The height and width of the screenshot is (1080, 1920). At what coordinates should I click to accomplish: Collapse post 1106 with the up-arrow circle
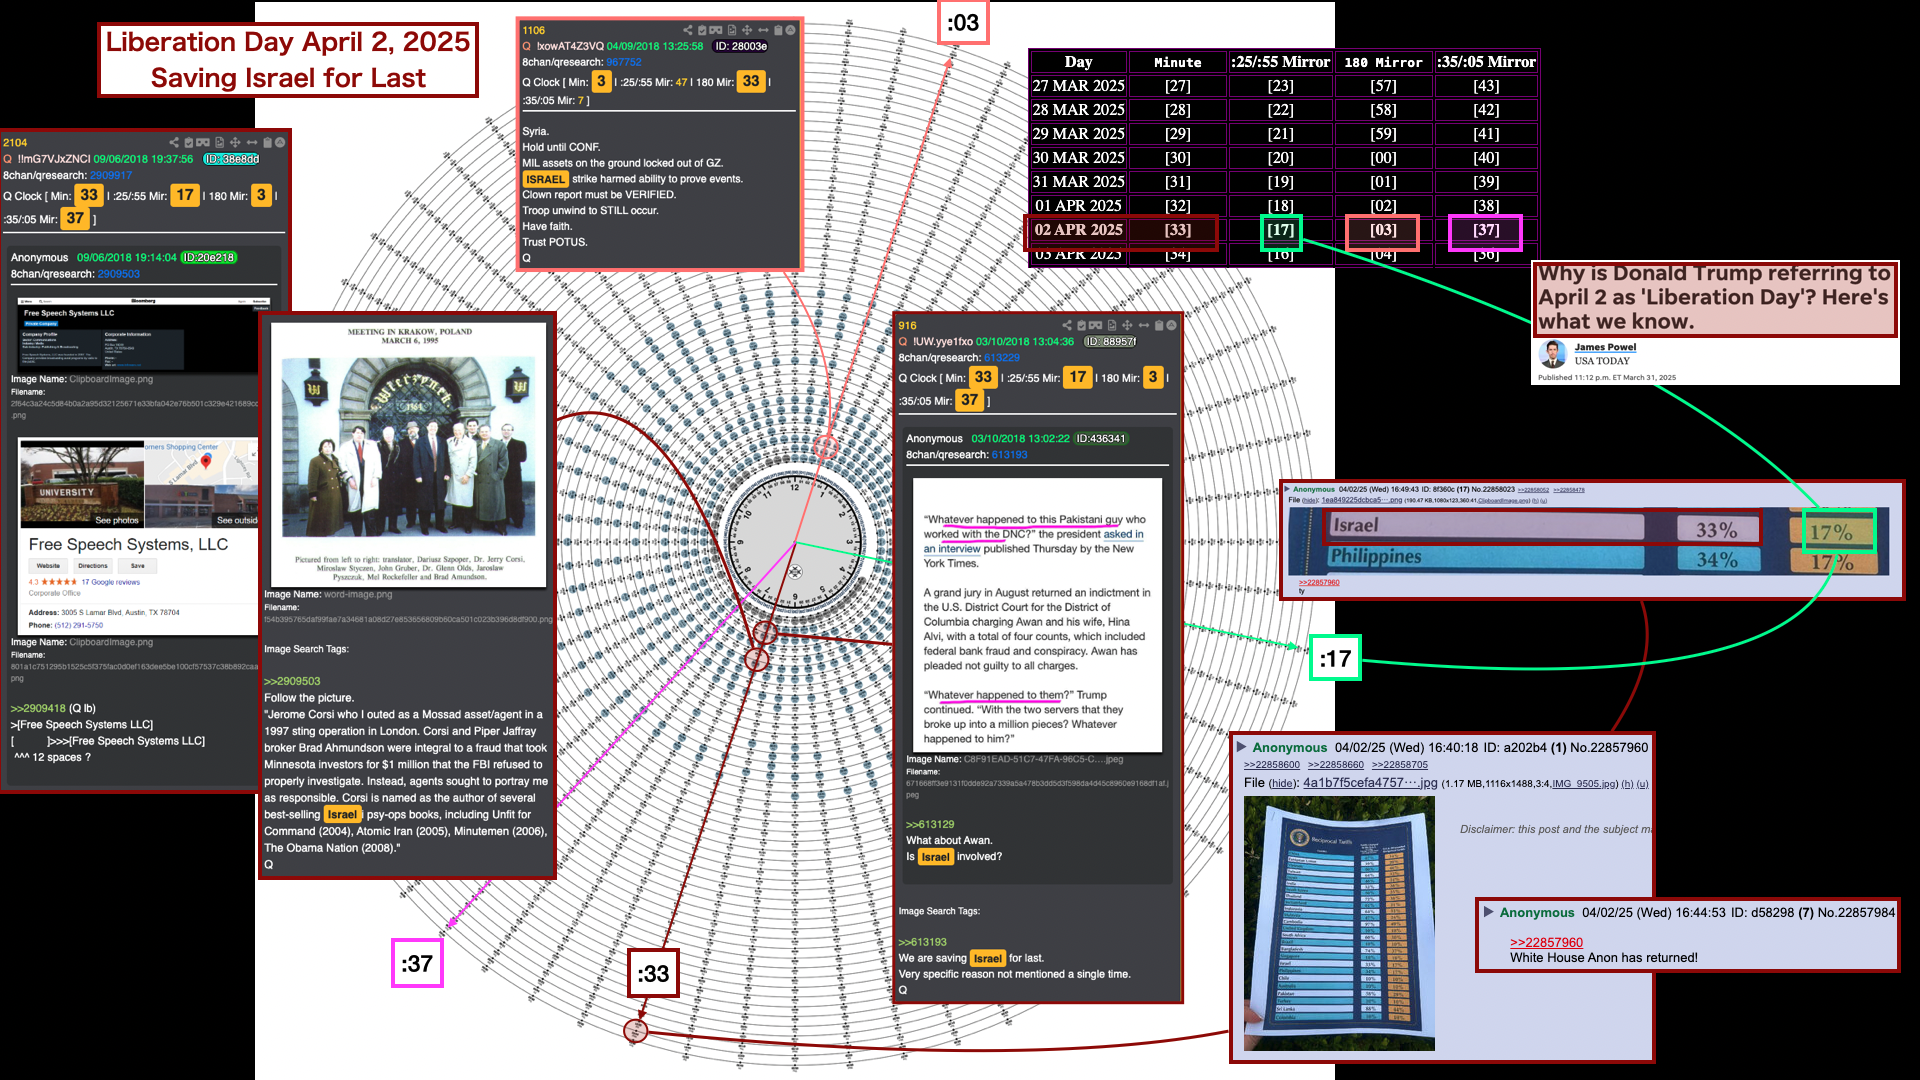coord(791,31)
